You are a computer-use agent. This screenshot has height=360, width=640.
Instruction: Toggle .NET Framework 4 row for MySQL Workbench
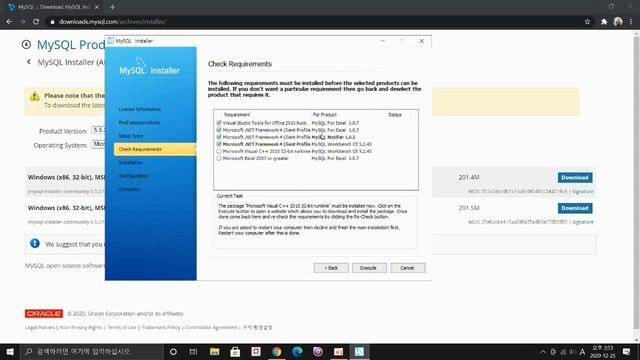click(219, 144)
